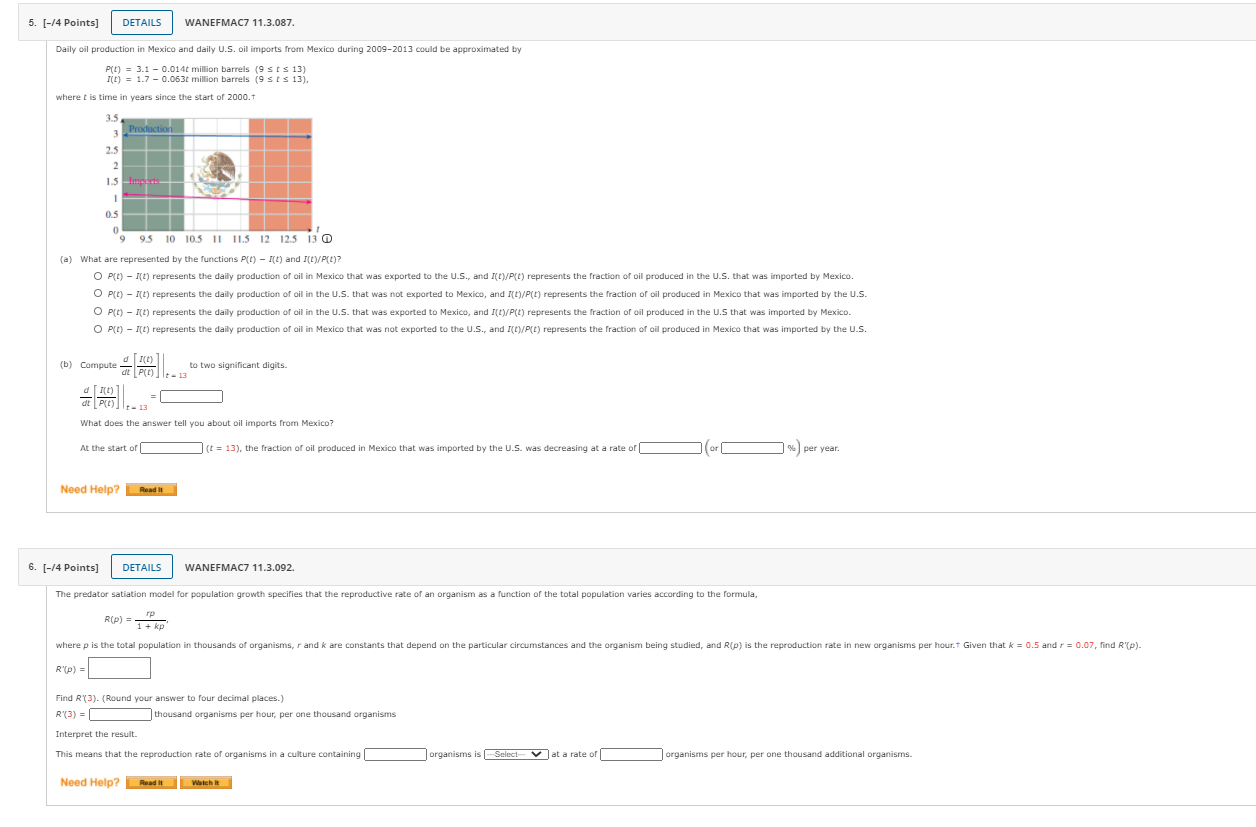This screenshot has height=827, width=1256.
Task: Click the 'at a rate of' organisms field
Action: [x=631, y=754]
